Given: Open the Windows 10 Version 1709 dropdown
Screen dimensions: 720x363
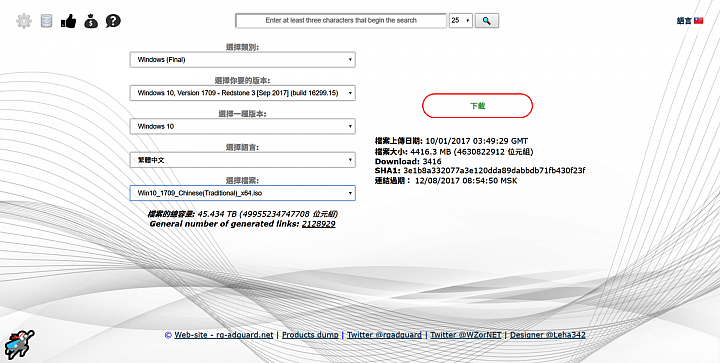Looking at the screenshot, I should pos(242,93).
